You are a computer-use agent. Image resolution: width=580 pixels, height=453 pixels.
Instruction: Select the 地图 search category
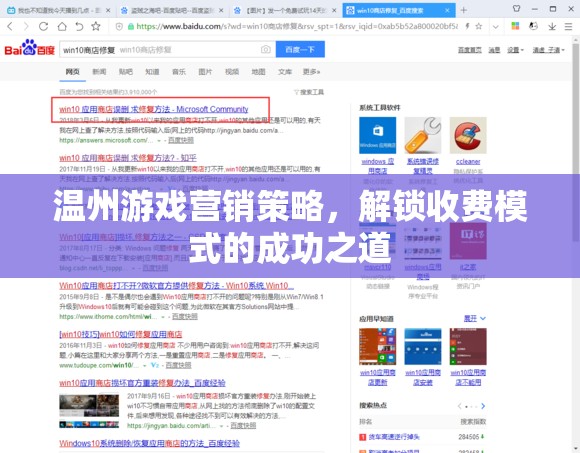click(259, 72)
